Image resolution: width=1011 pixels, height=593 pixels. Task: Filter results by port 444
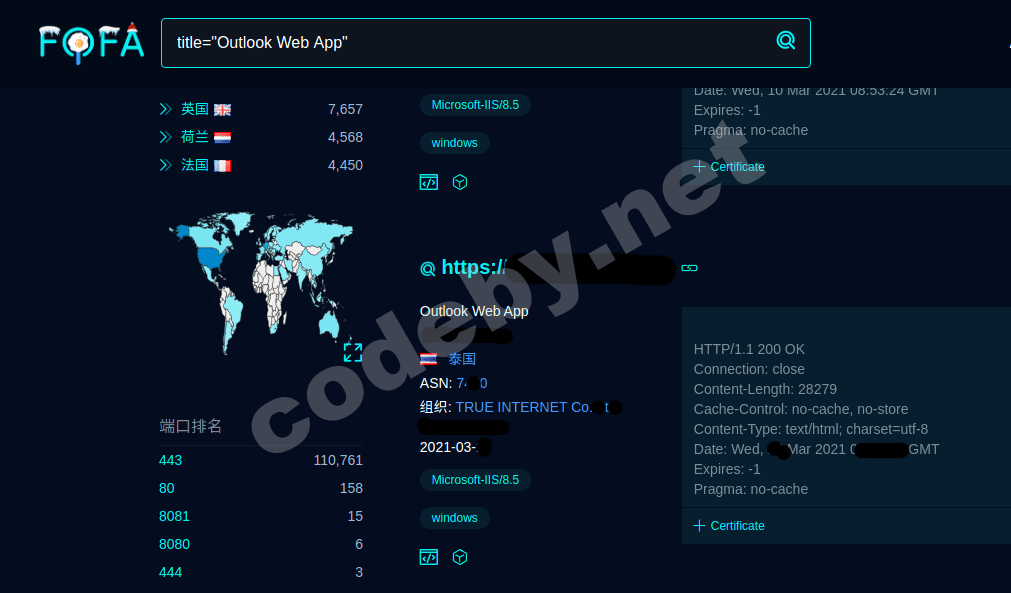point(170,572)
